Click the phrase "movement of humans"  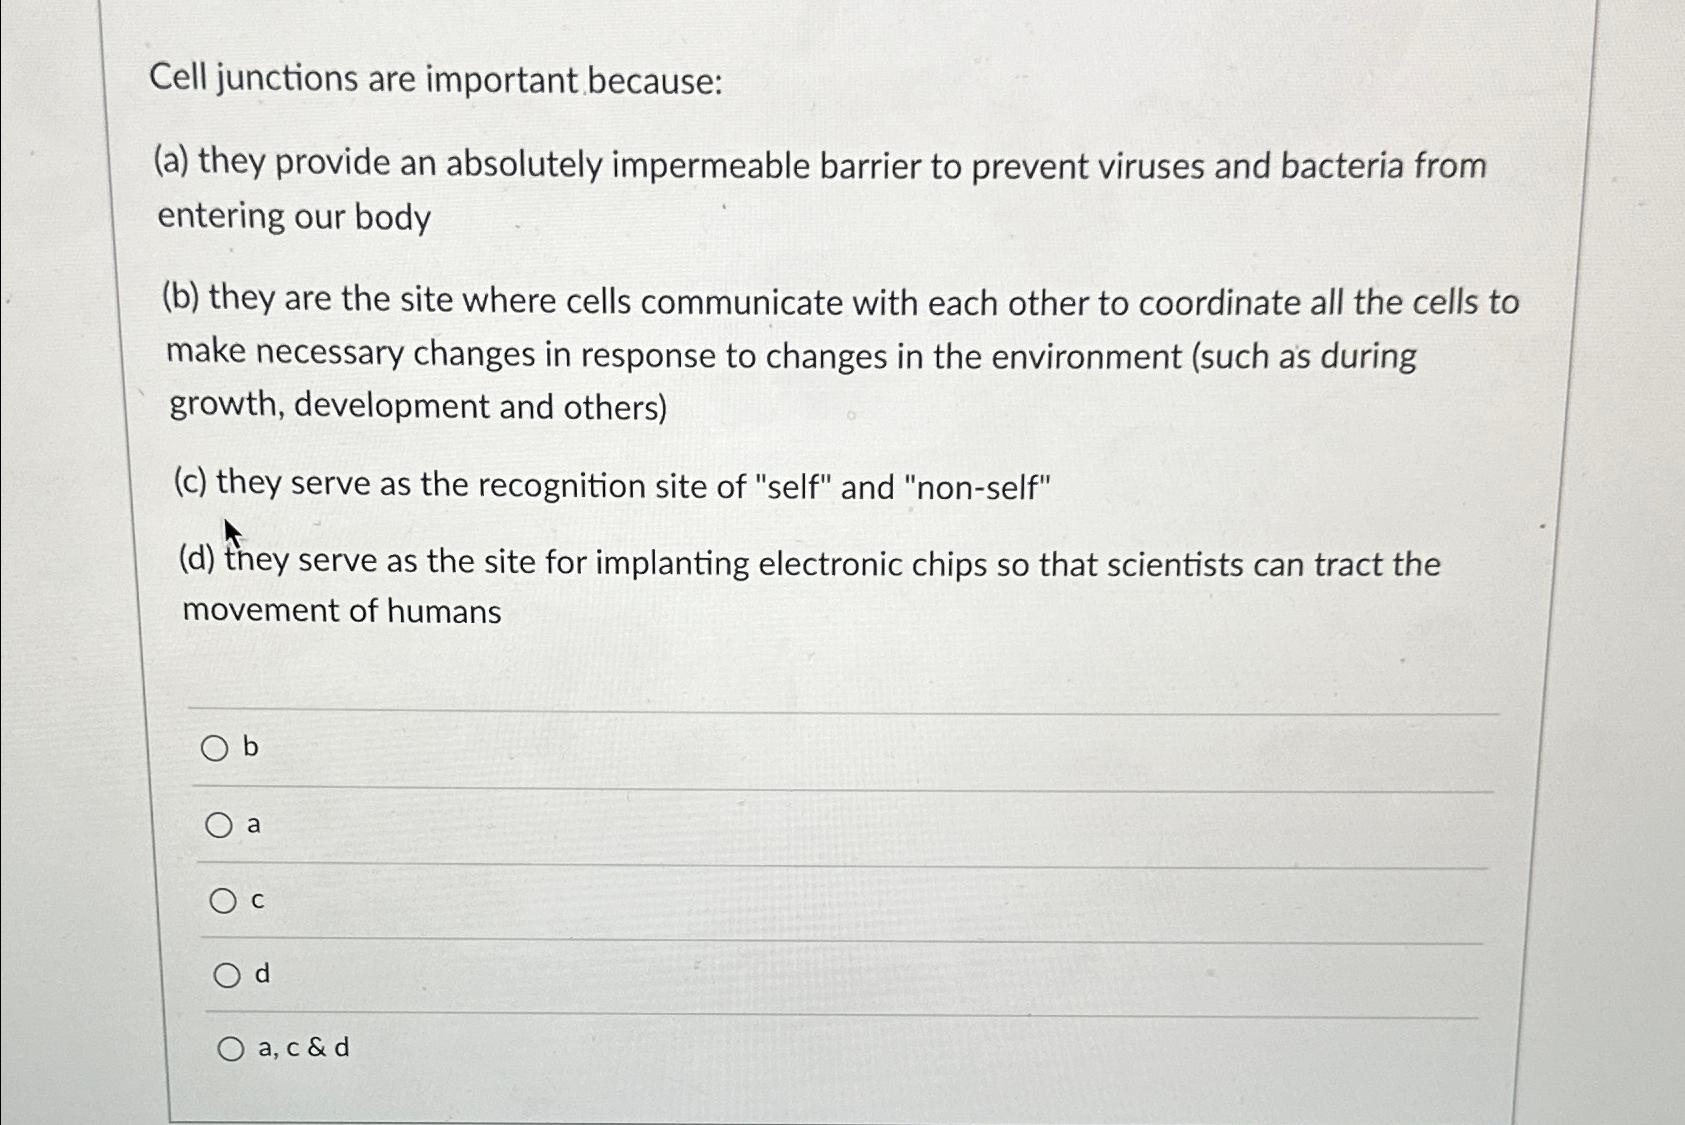pos(344,609)
